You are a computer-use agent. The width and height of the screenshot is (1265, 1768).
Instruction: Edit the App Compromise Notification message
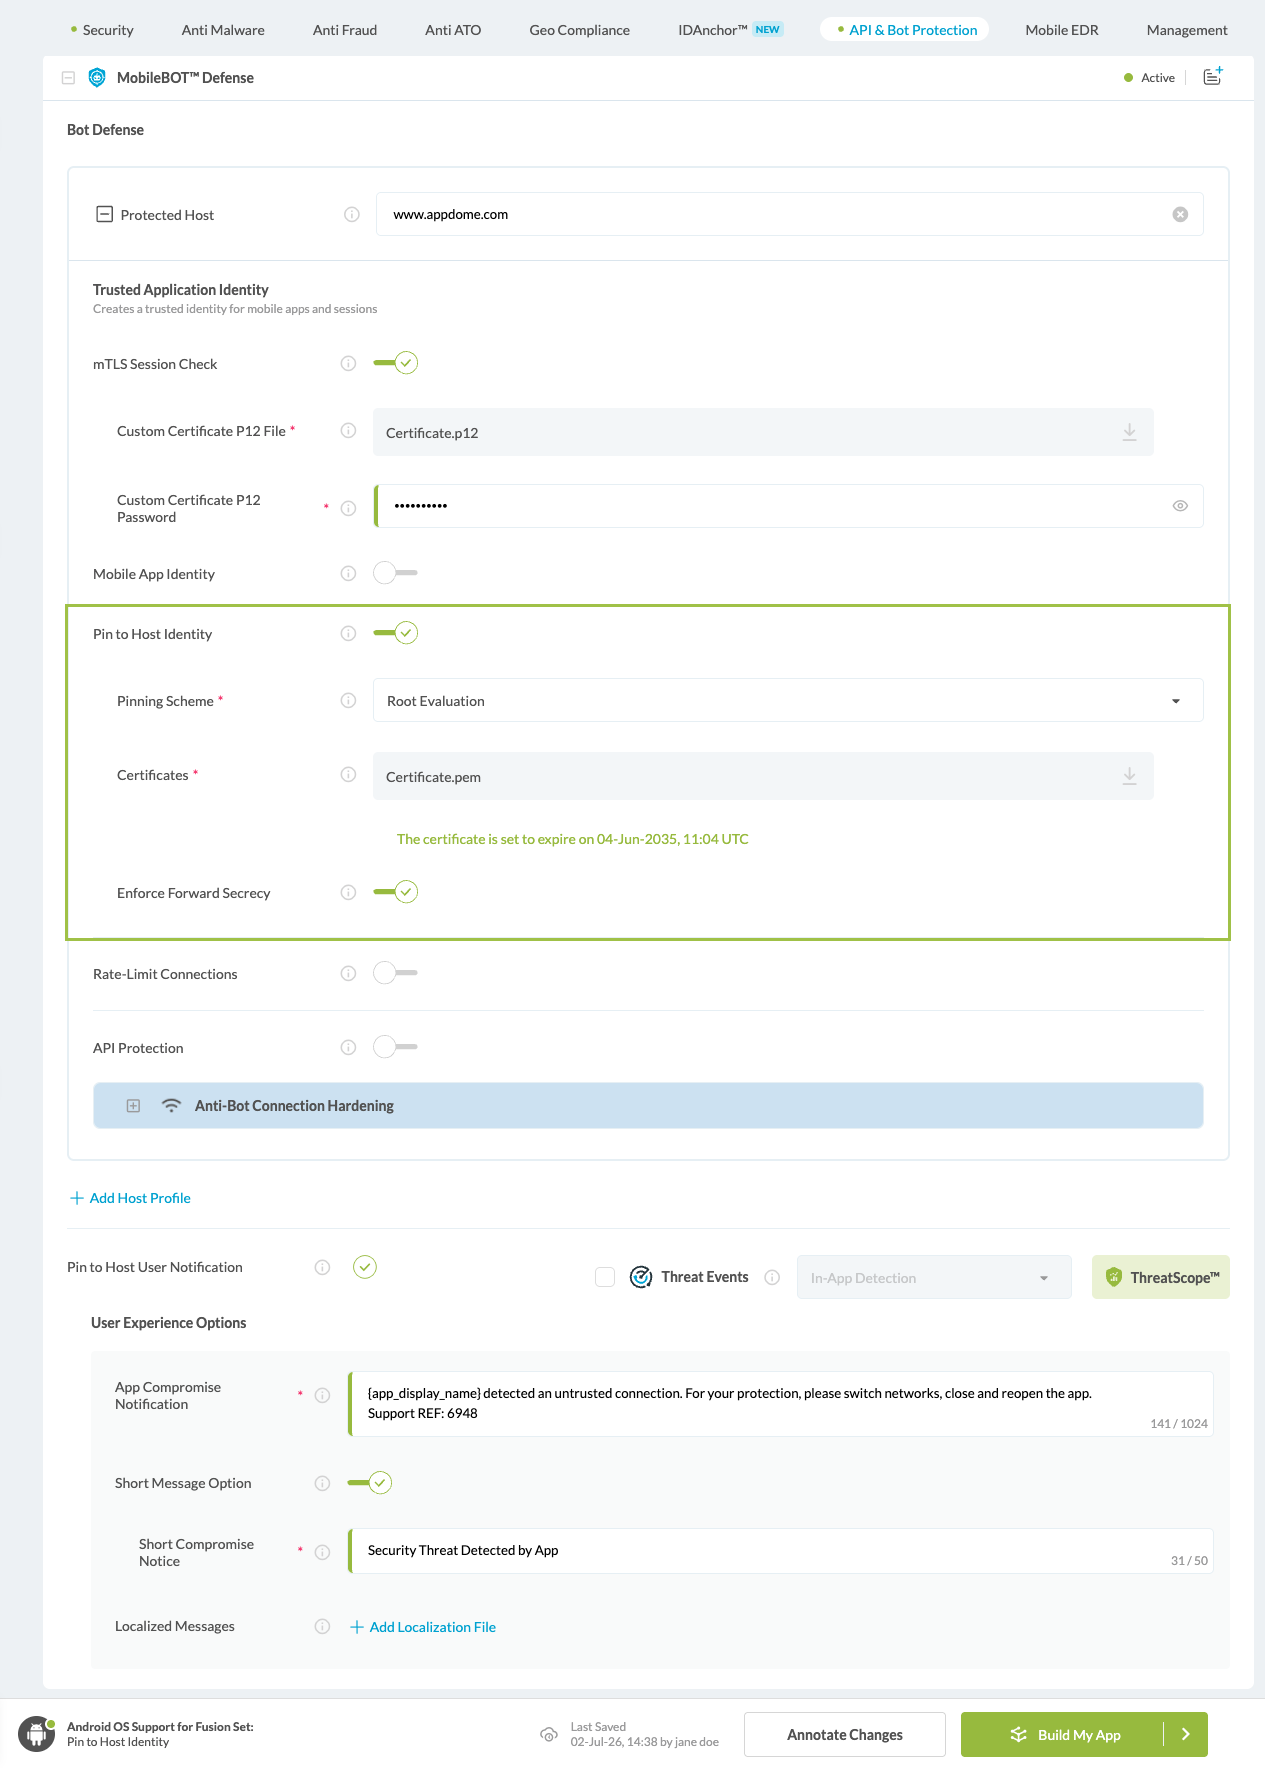(781, 1404)
